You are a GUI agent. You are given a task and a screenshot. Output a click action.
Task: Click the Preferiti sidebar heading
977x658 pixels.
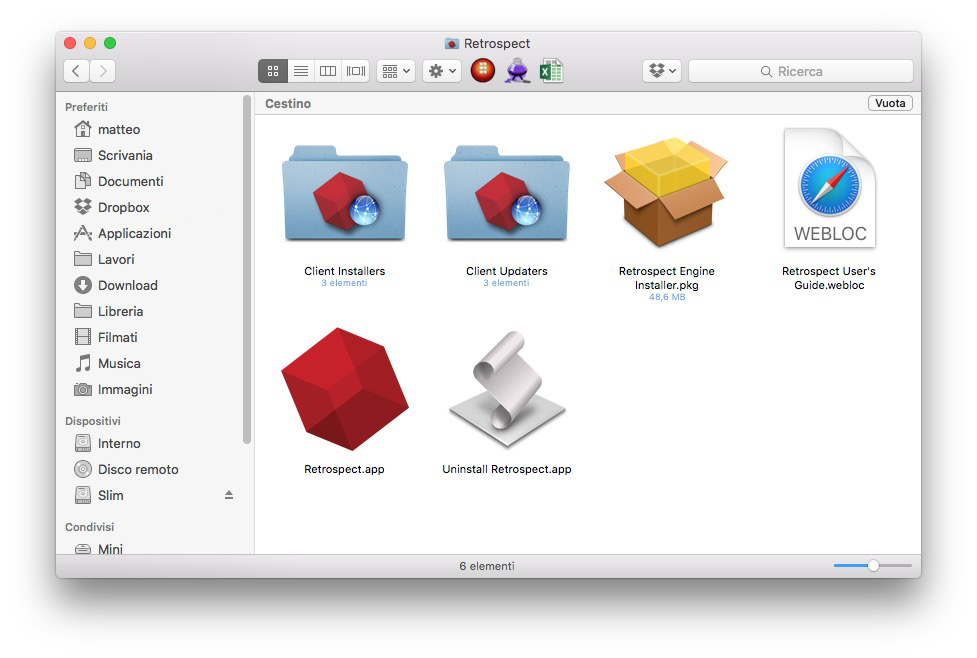pyautogui.click(x=87, y=107)
